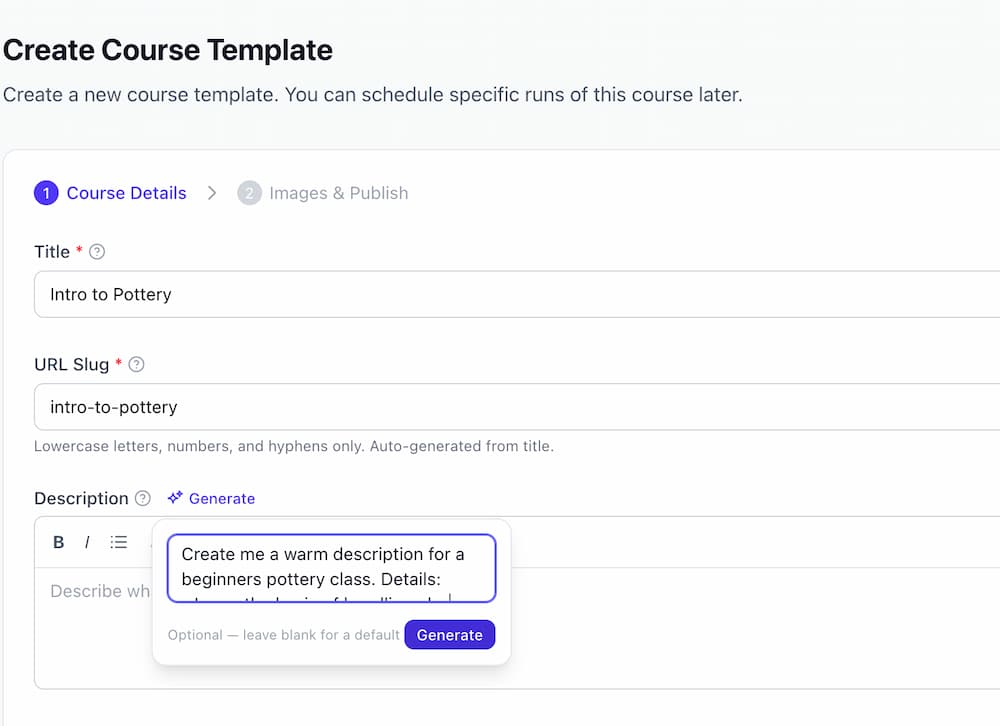Click the Title field showing Intro to Pottery

[x=400, y=294]
